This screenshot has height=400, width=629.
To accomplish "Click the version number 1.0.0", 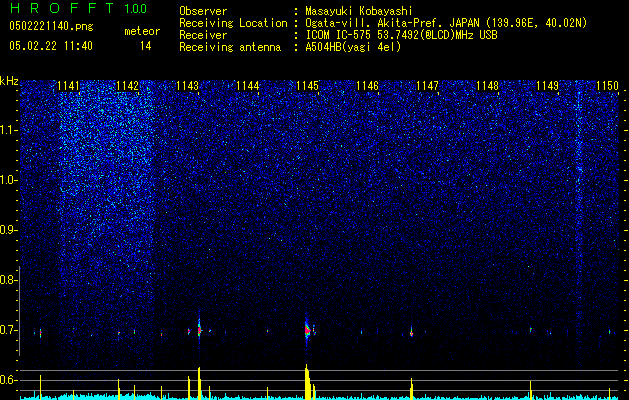I will [136, 9].
